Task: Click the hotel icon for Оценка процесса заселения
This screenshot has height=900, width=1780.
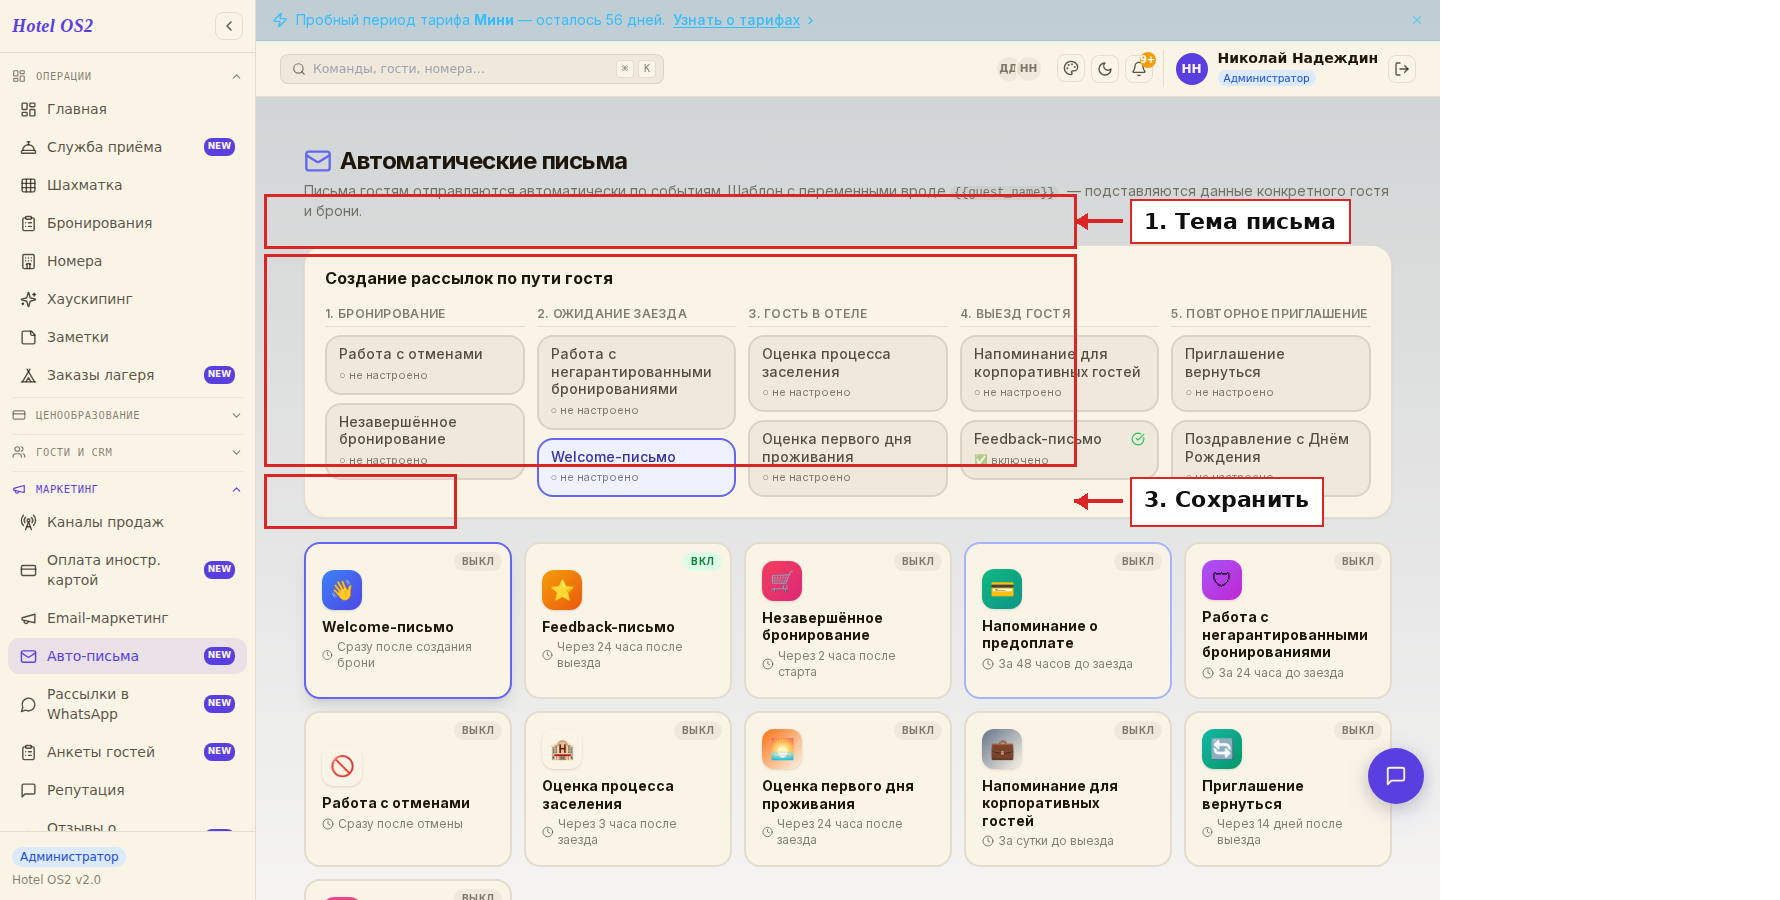Action: click(x=562, y=749)
